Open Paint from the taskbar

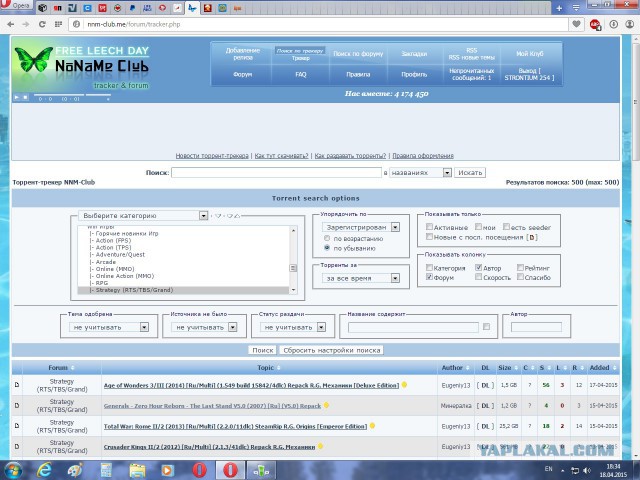click(75, 470)
